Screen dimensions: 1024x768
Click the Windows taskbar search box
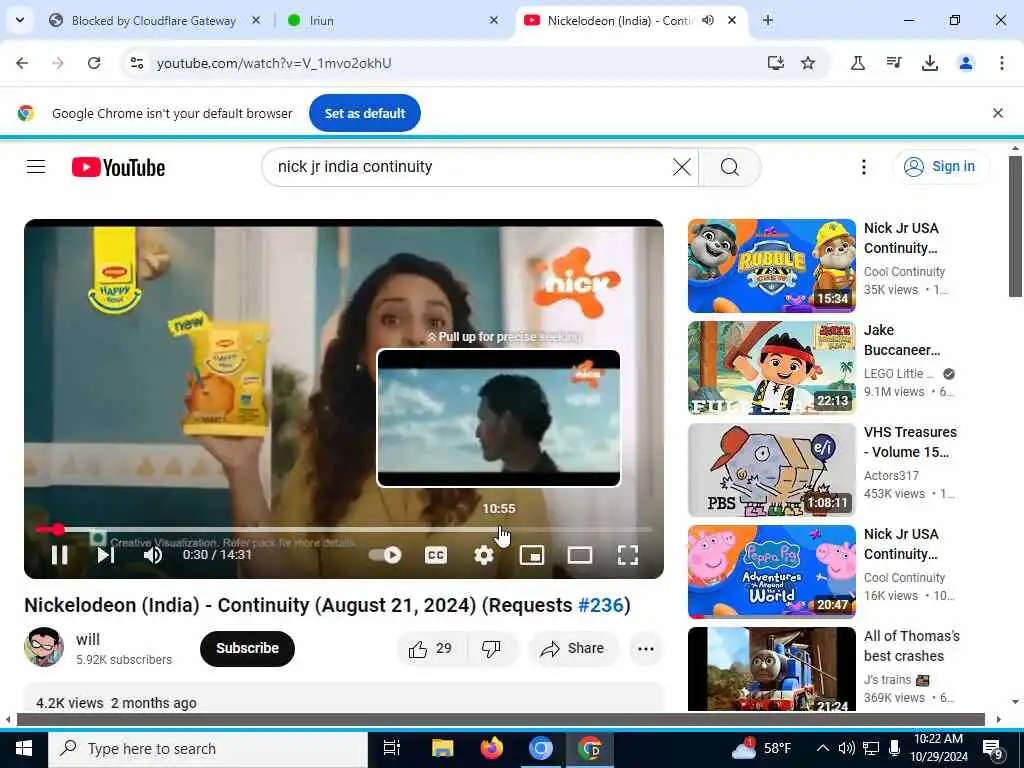point(208,748)
